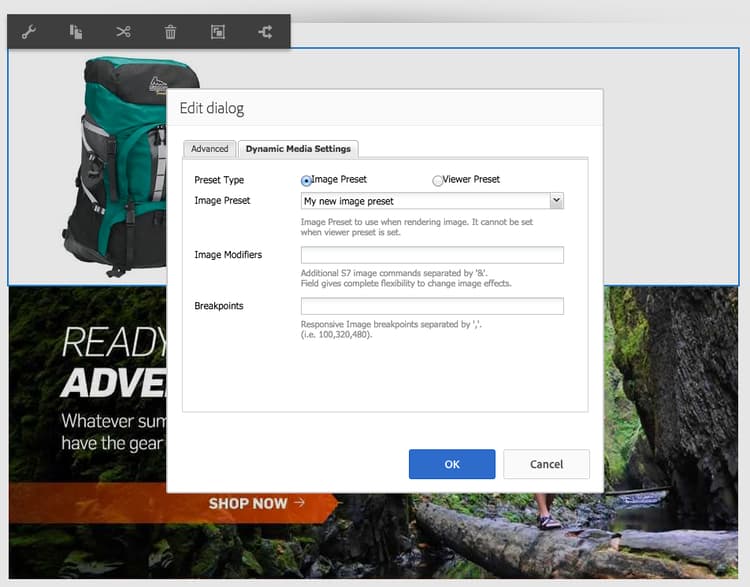This screenshot has height=587, width=750.
Task: Select the Viewer Preset radio button
Action: tap(437, 181)
